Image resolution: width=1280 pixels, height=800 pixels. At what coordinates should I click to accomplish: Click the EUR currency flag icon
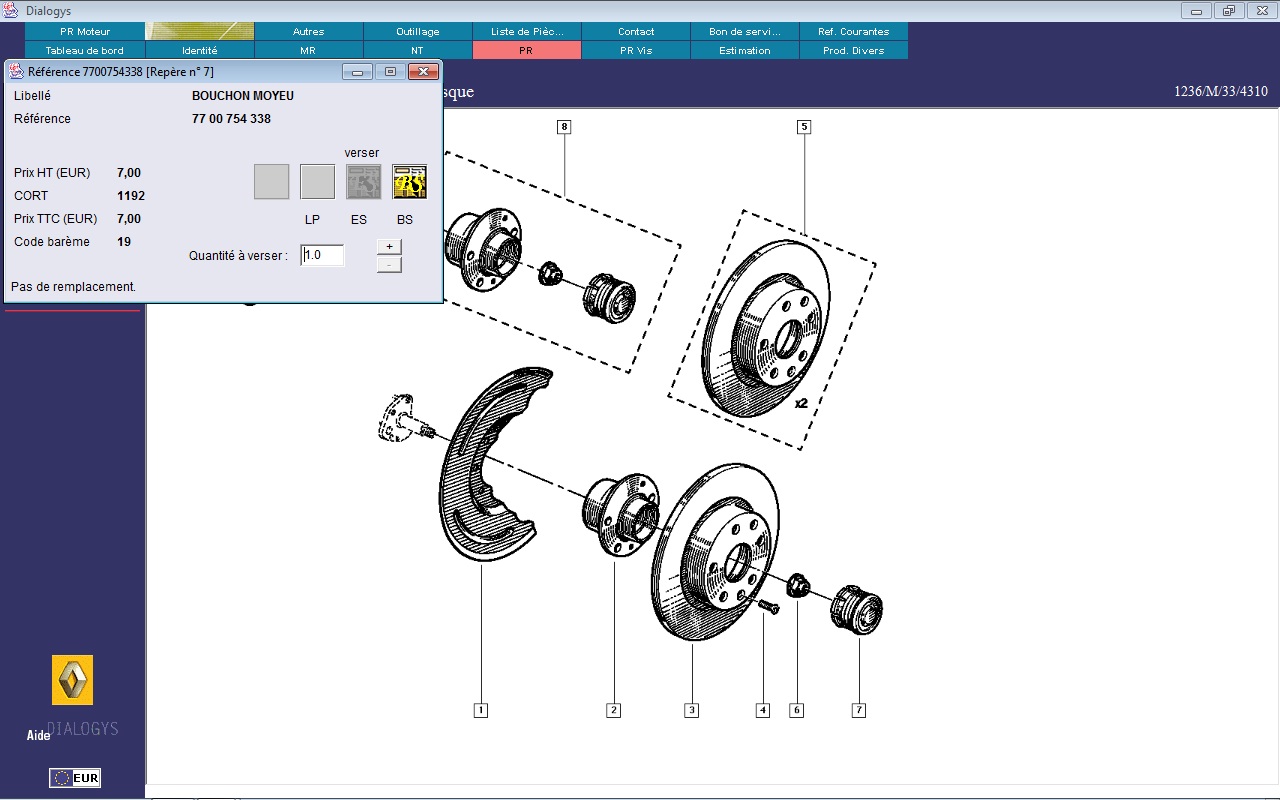pyautogui.click(x=75, y=778)
